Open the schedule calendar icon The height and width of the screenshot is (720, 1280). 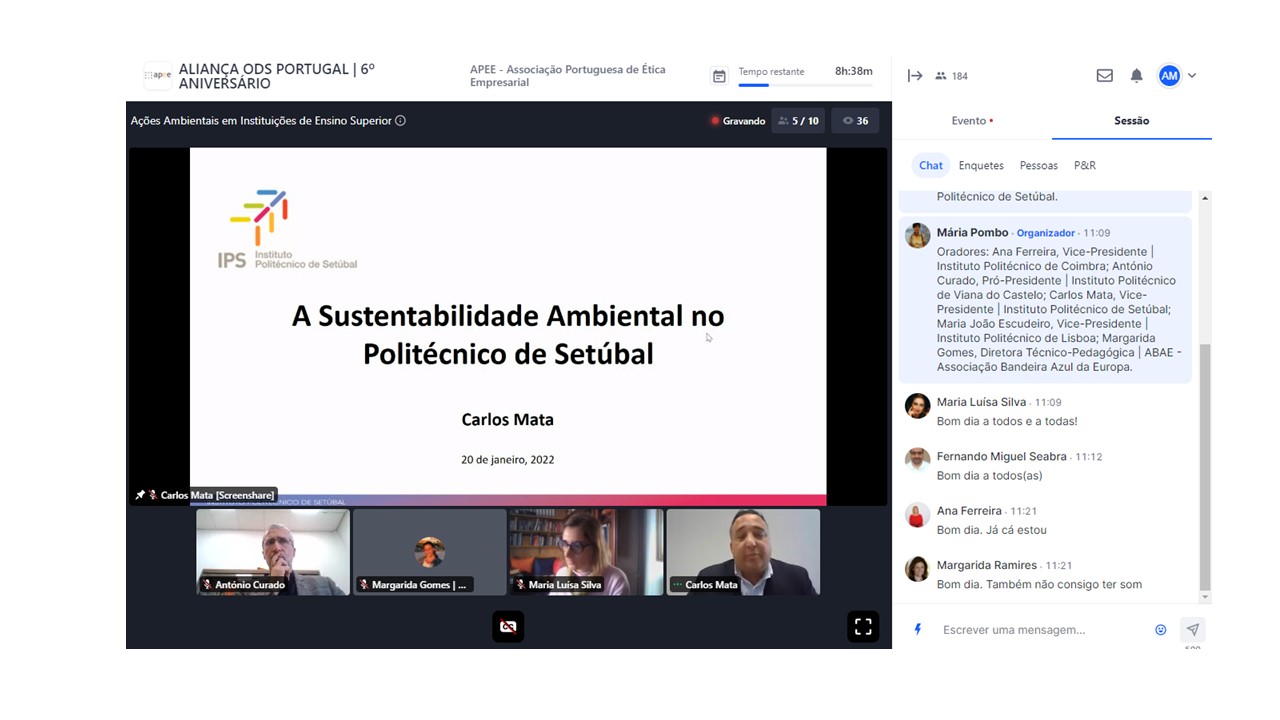click(719, 76)
